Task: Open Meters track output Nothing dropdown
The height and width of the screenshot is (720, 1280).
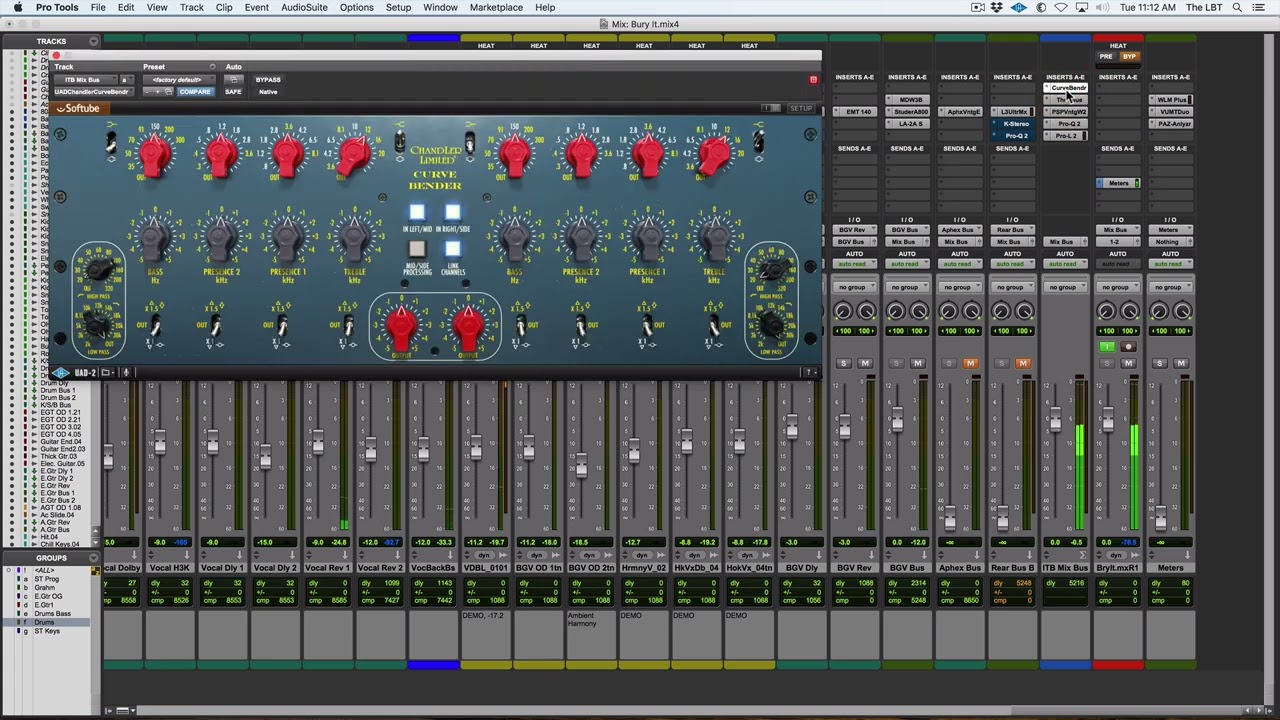Action: tap(1171, 242)
